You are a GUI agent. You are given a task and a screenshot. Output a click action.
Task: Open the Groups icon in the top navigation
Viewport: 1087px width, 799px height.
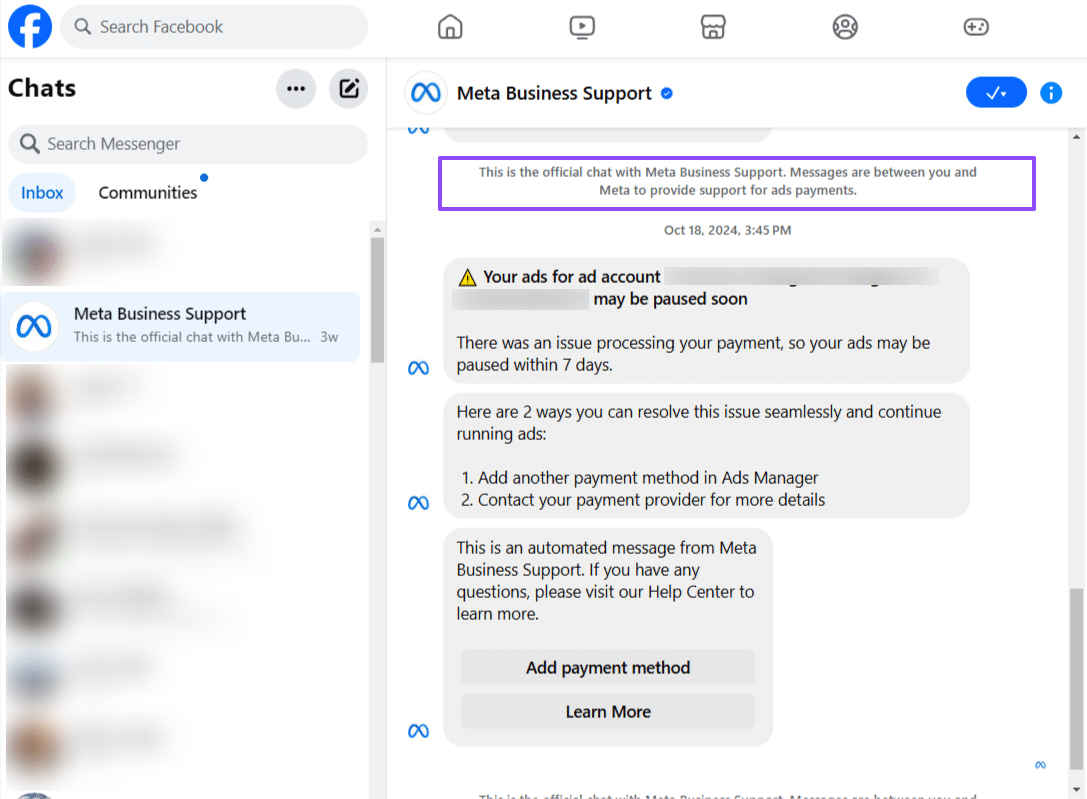(x=844, y=27)
